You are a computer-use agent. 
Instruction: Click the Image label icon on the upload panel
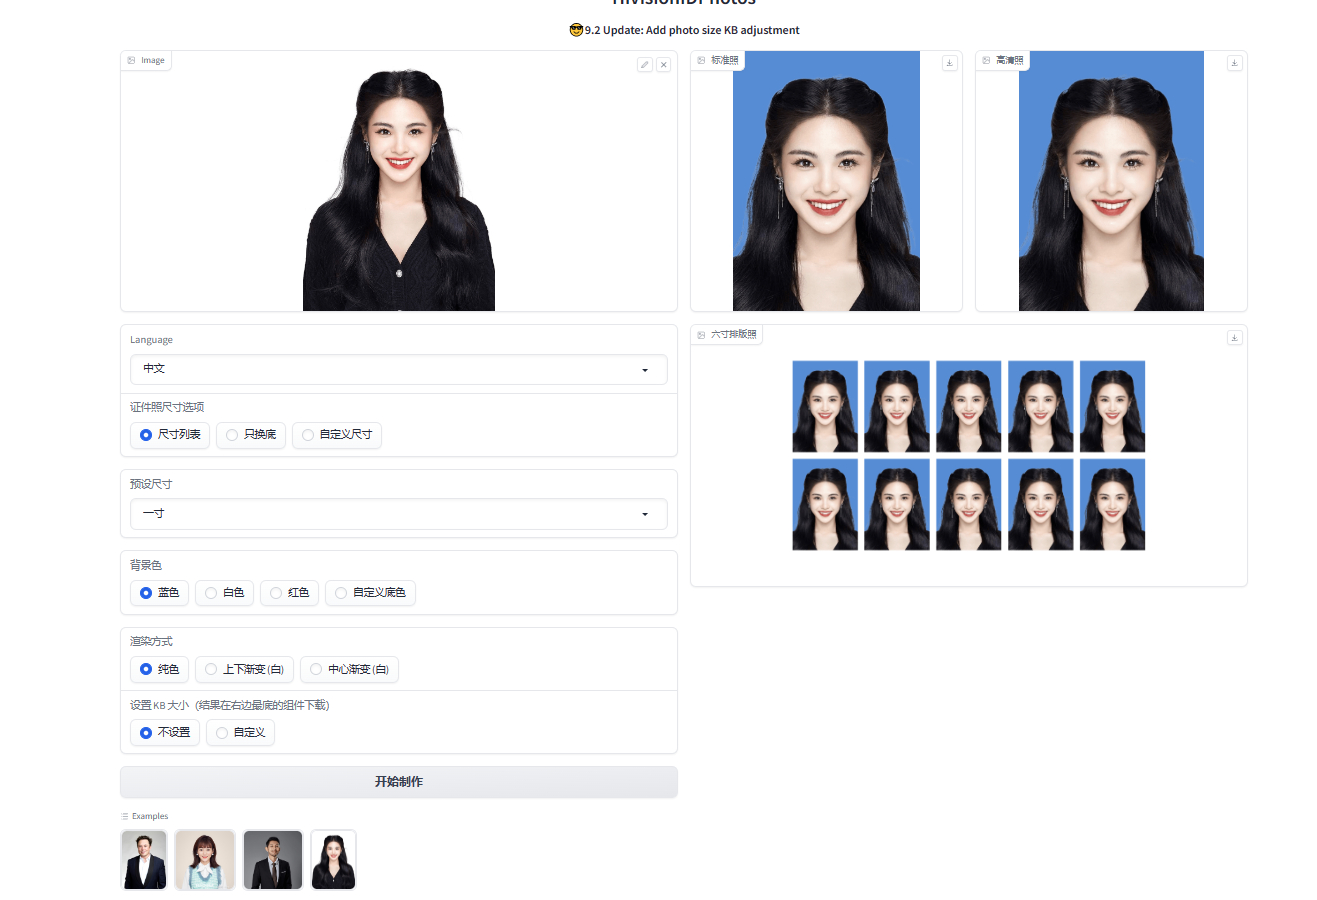coord(131,61)
